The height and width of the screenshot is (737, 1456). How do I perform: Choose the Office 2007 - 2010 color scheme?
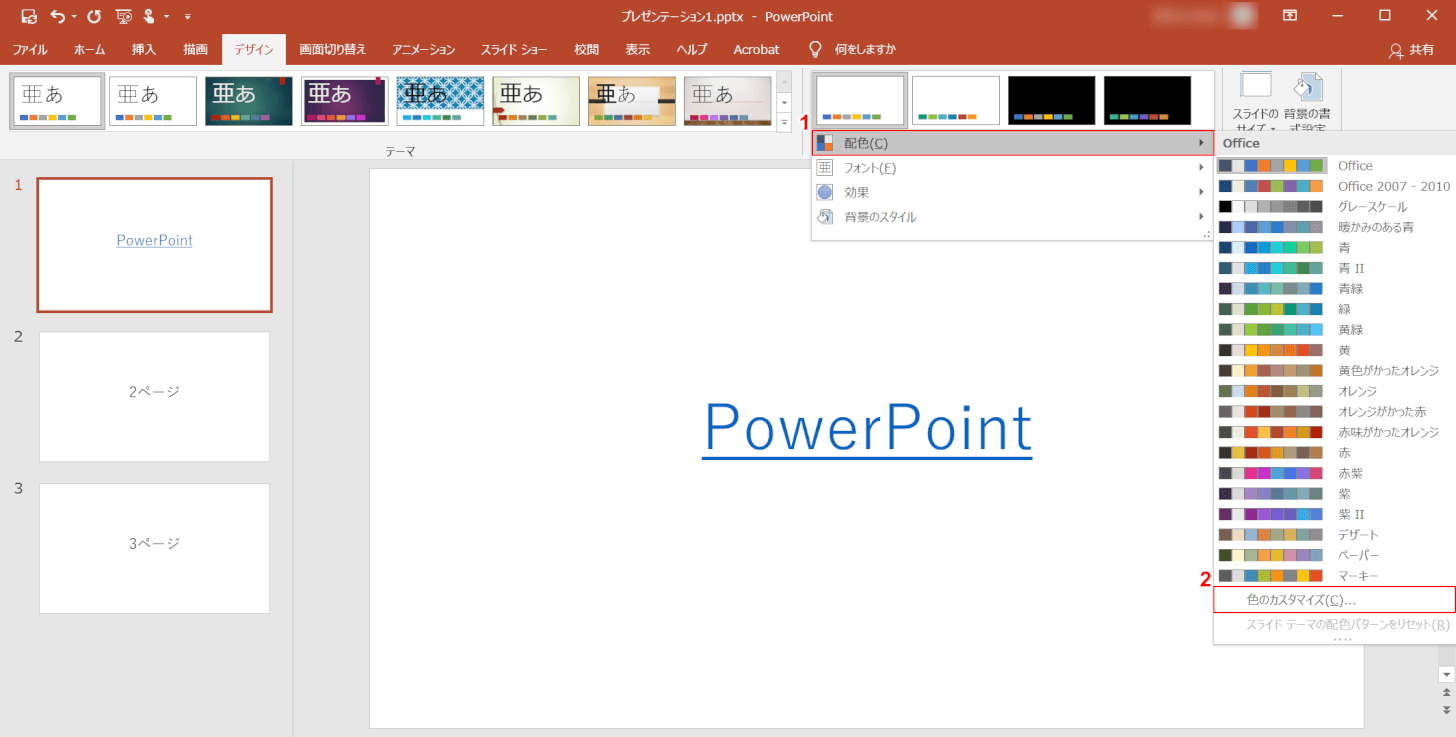1334,186
